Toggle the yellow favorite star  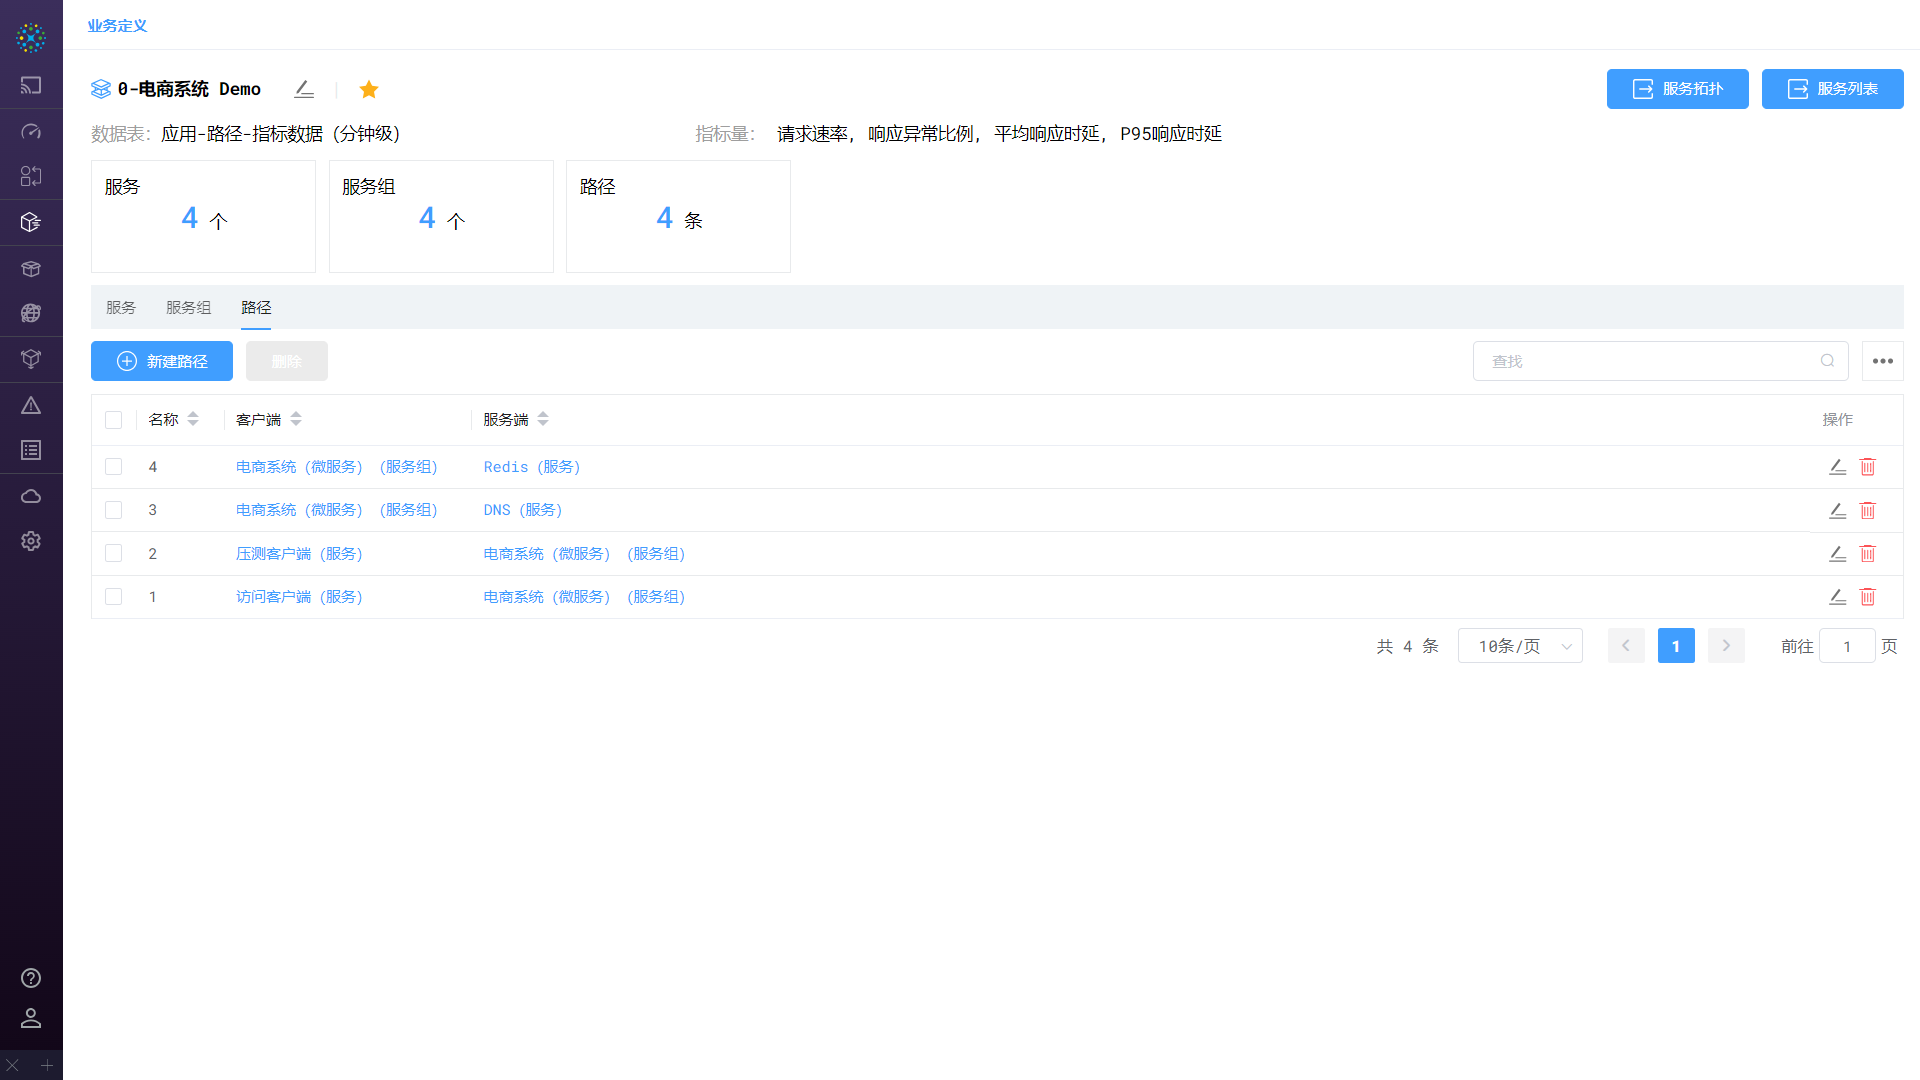[x=369, y=89]
